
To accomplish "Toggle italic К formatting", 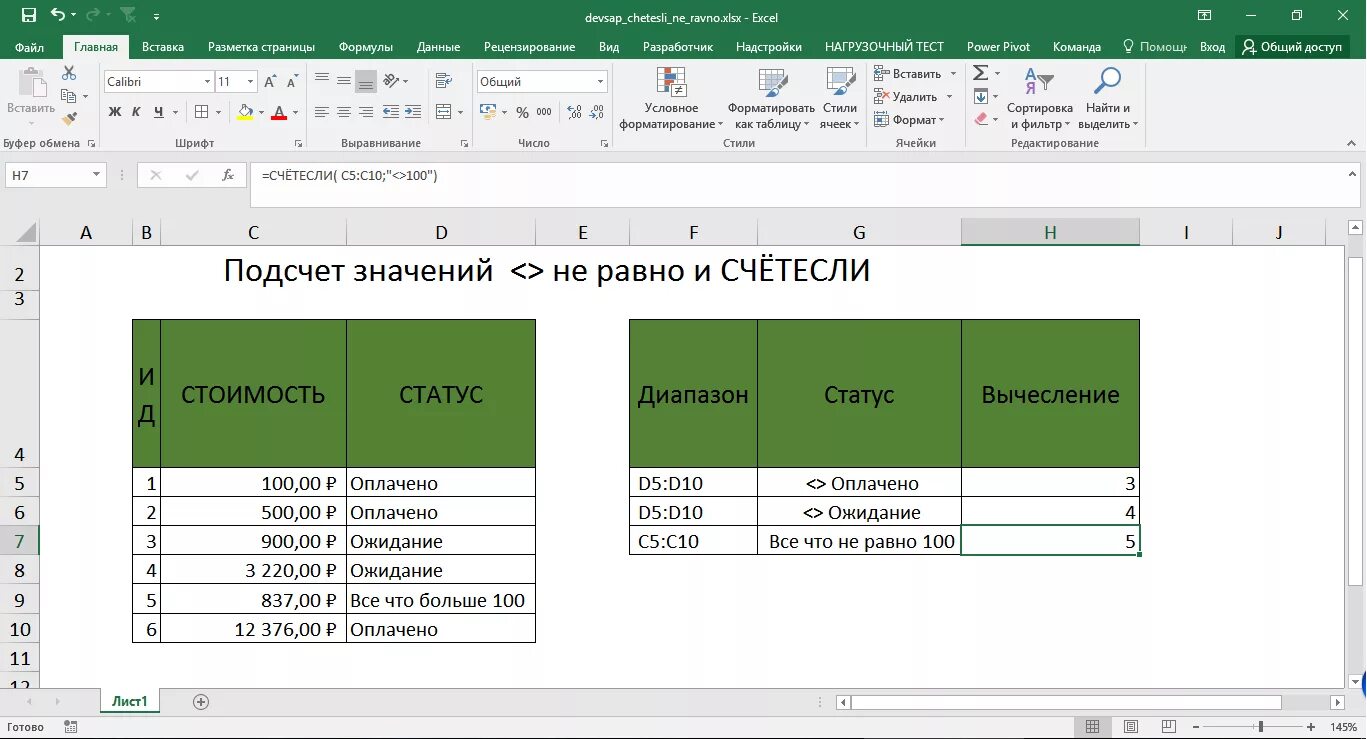I will coord(136,112).
